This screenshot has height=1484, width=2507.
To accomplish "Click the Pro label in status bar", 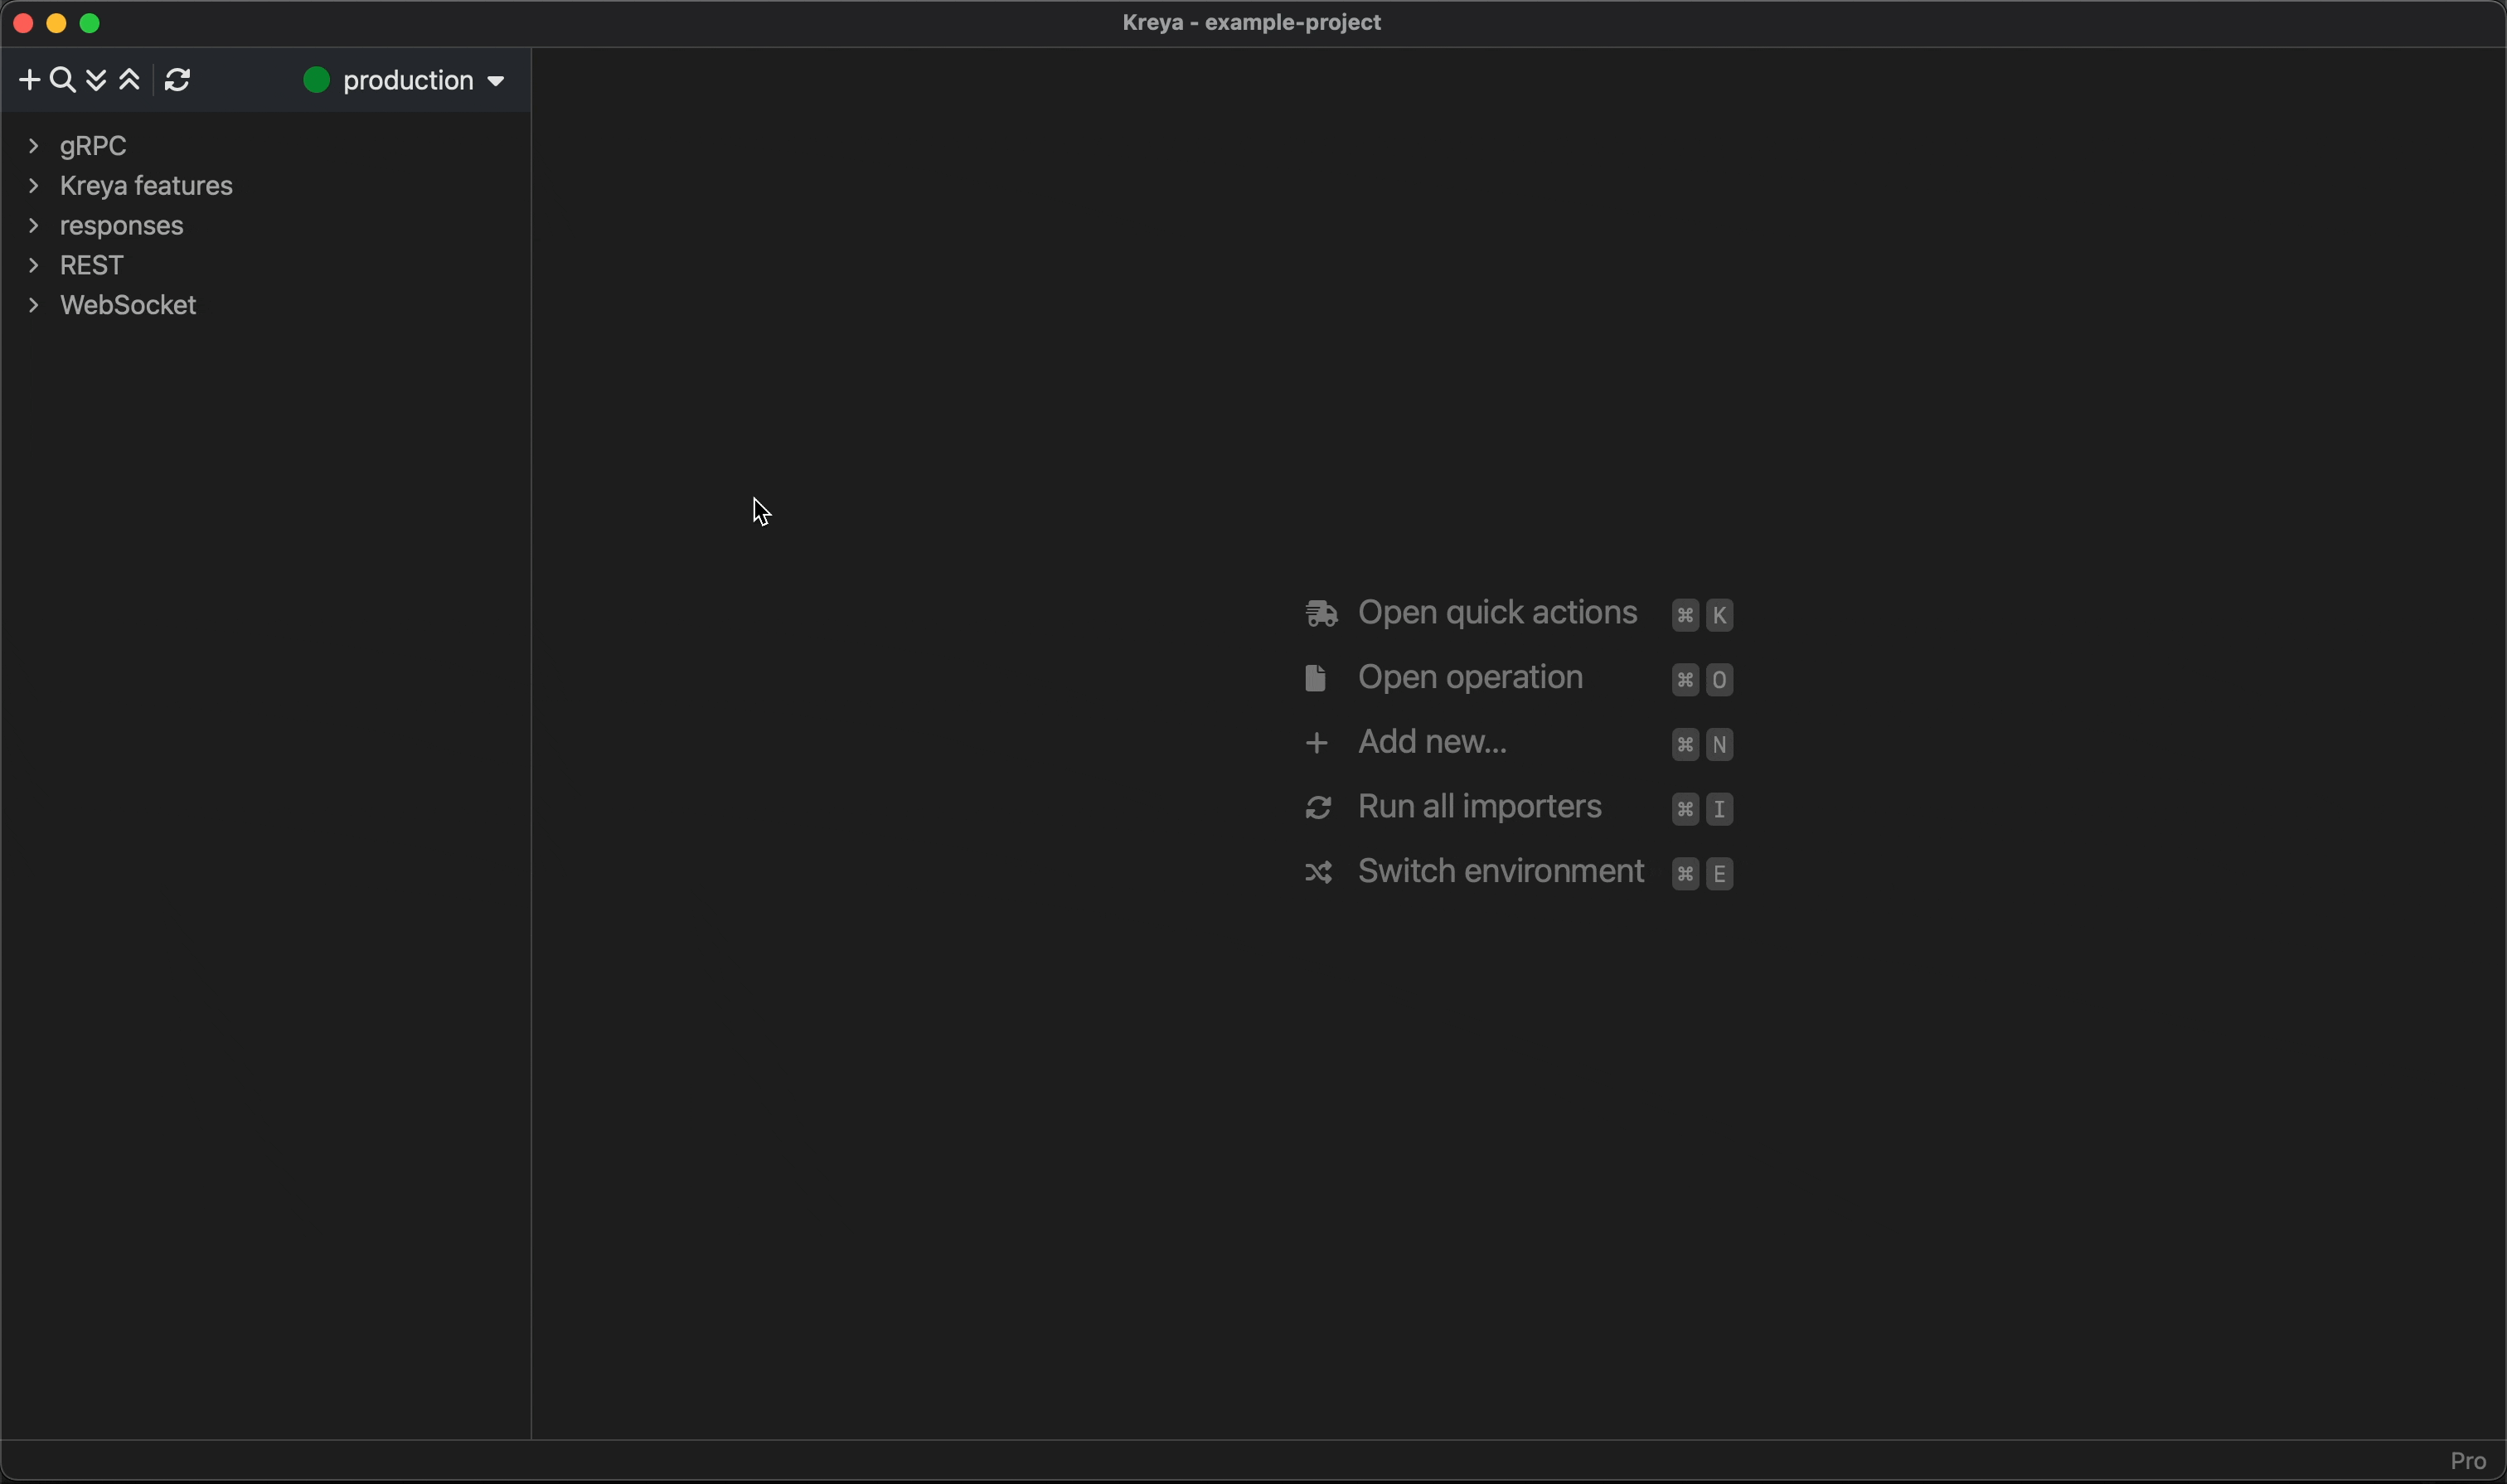I will (2467, 1461).
